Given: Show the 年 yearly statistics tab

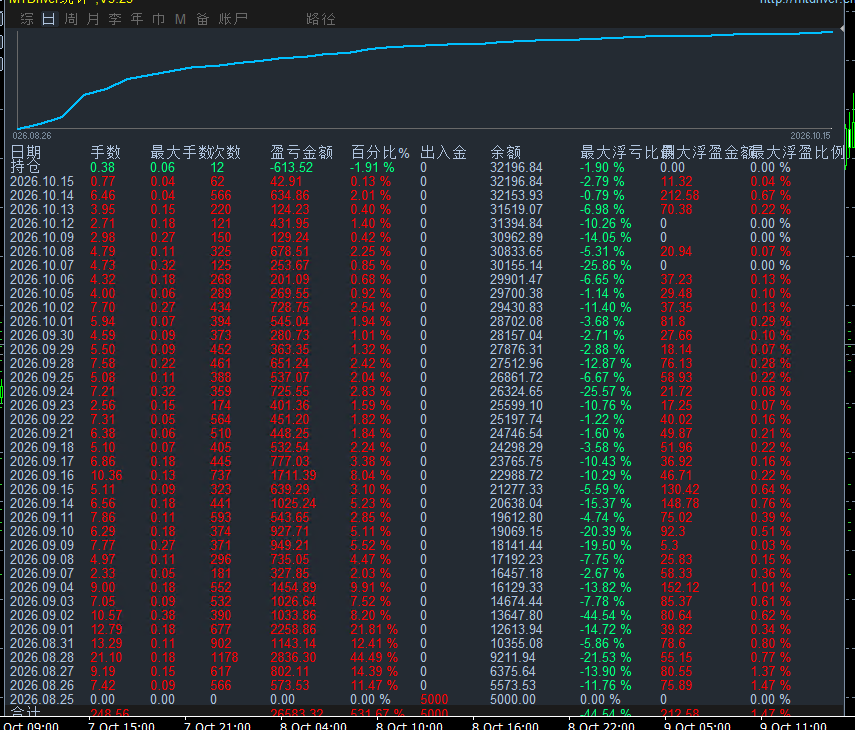Looking at the screenshot, I should 137,20.
